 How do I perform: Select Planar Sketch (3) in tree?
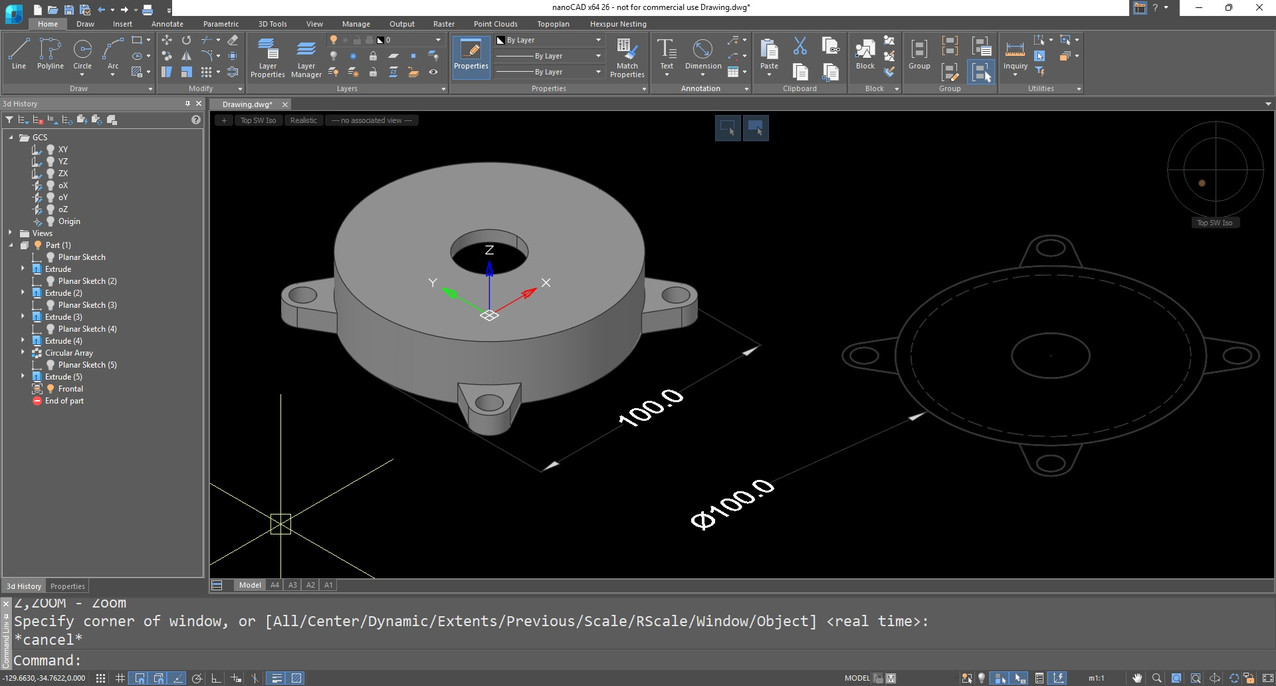[87, 305]
